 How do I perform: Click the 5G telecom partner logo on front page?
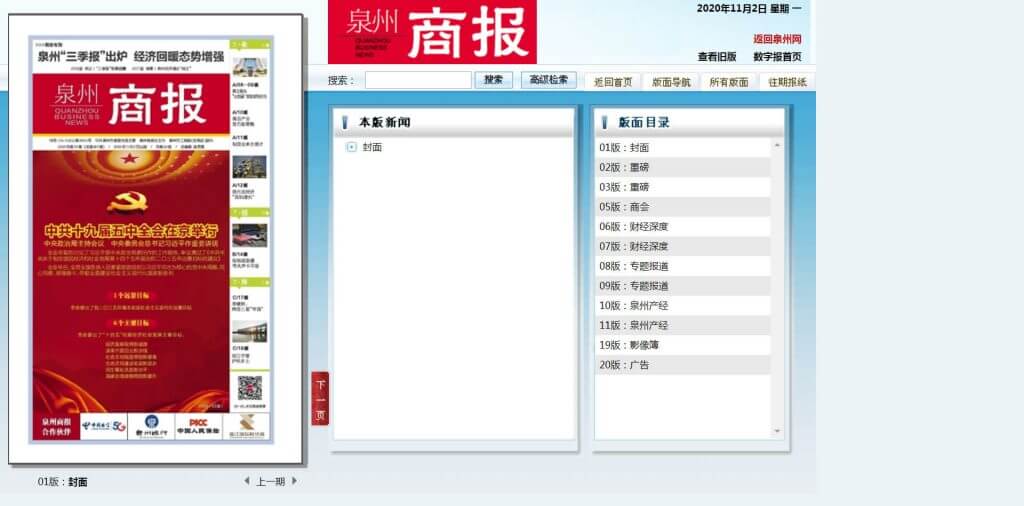tap(104, 426)
